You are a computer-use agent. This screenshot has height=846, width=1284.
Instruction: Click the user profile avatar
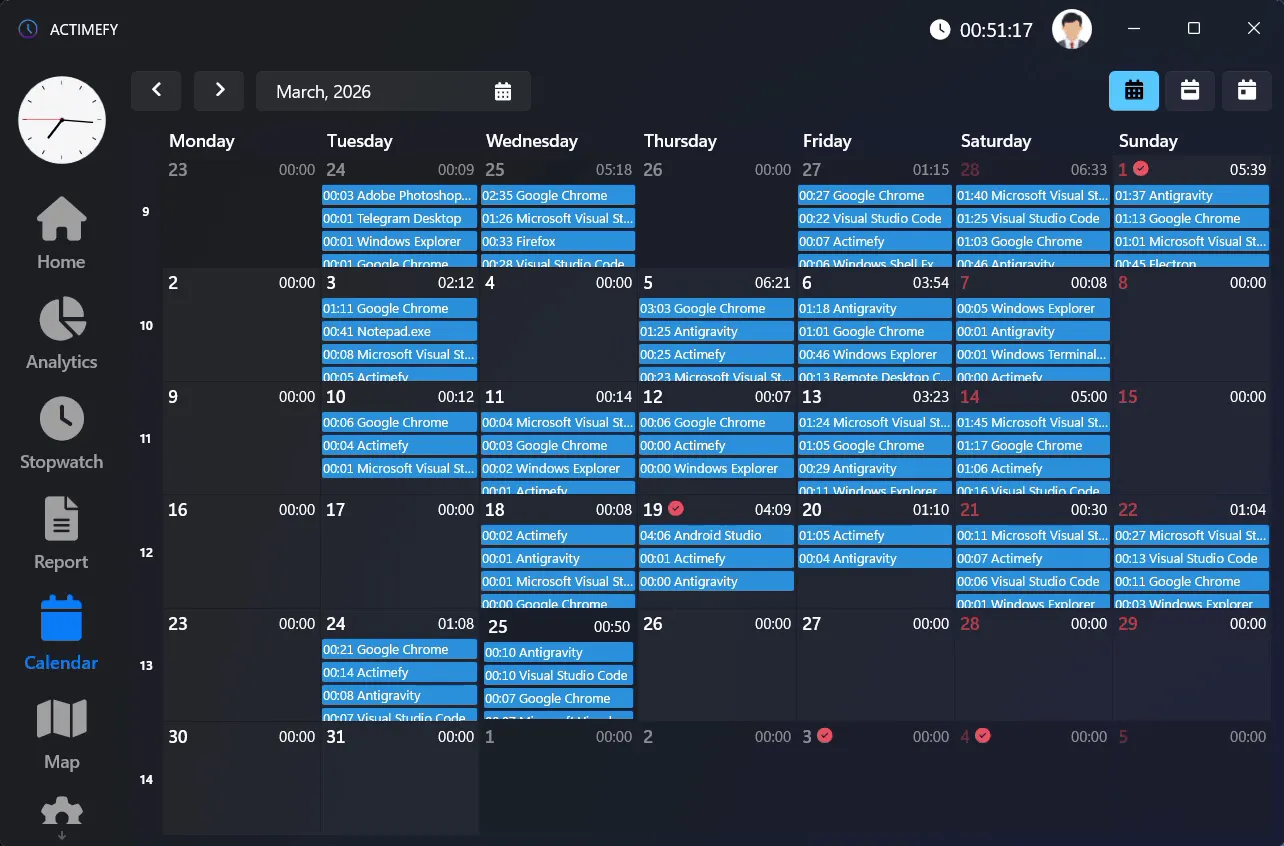coord(1071,29)
